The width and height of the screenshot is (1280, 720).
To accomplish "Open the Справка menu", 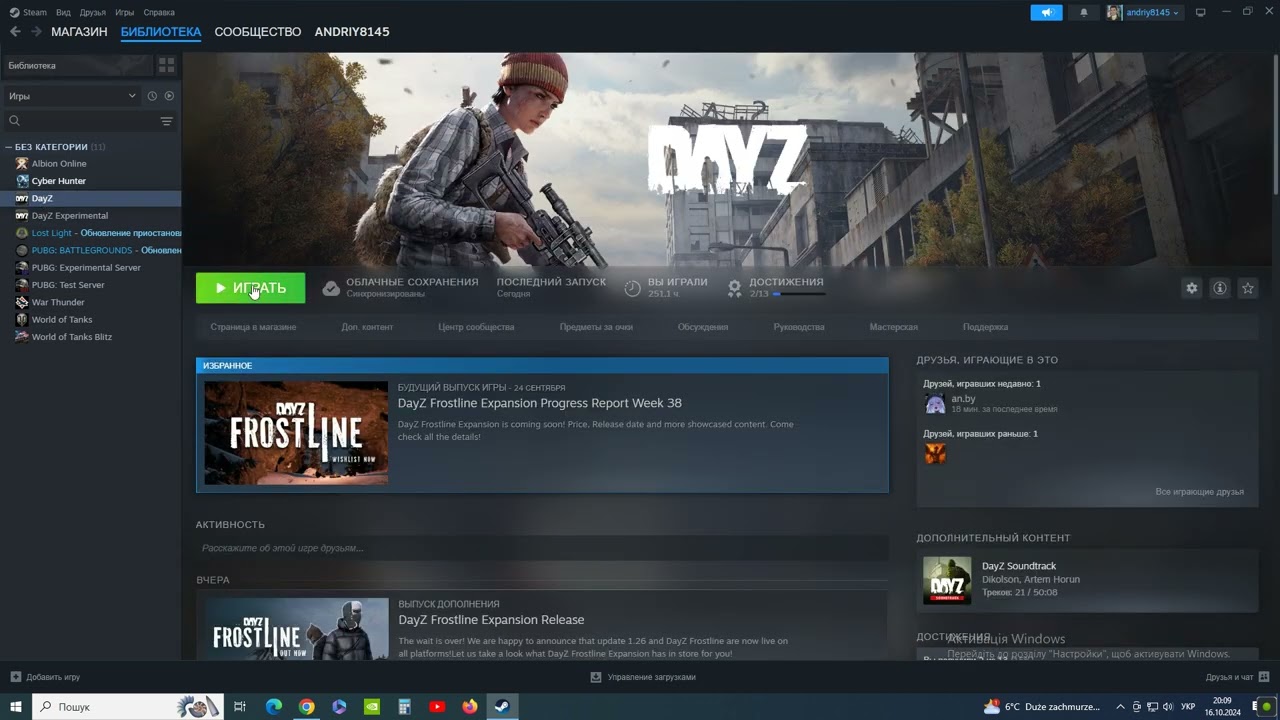I will 159,12.
